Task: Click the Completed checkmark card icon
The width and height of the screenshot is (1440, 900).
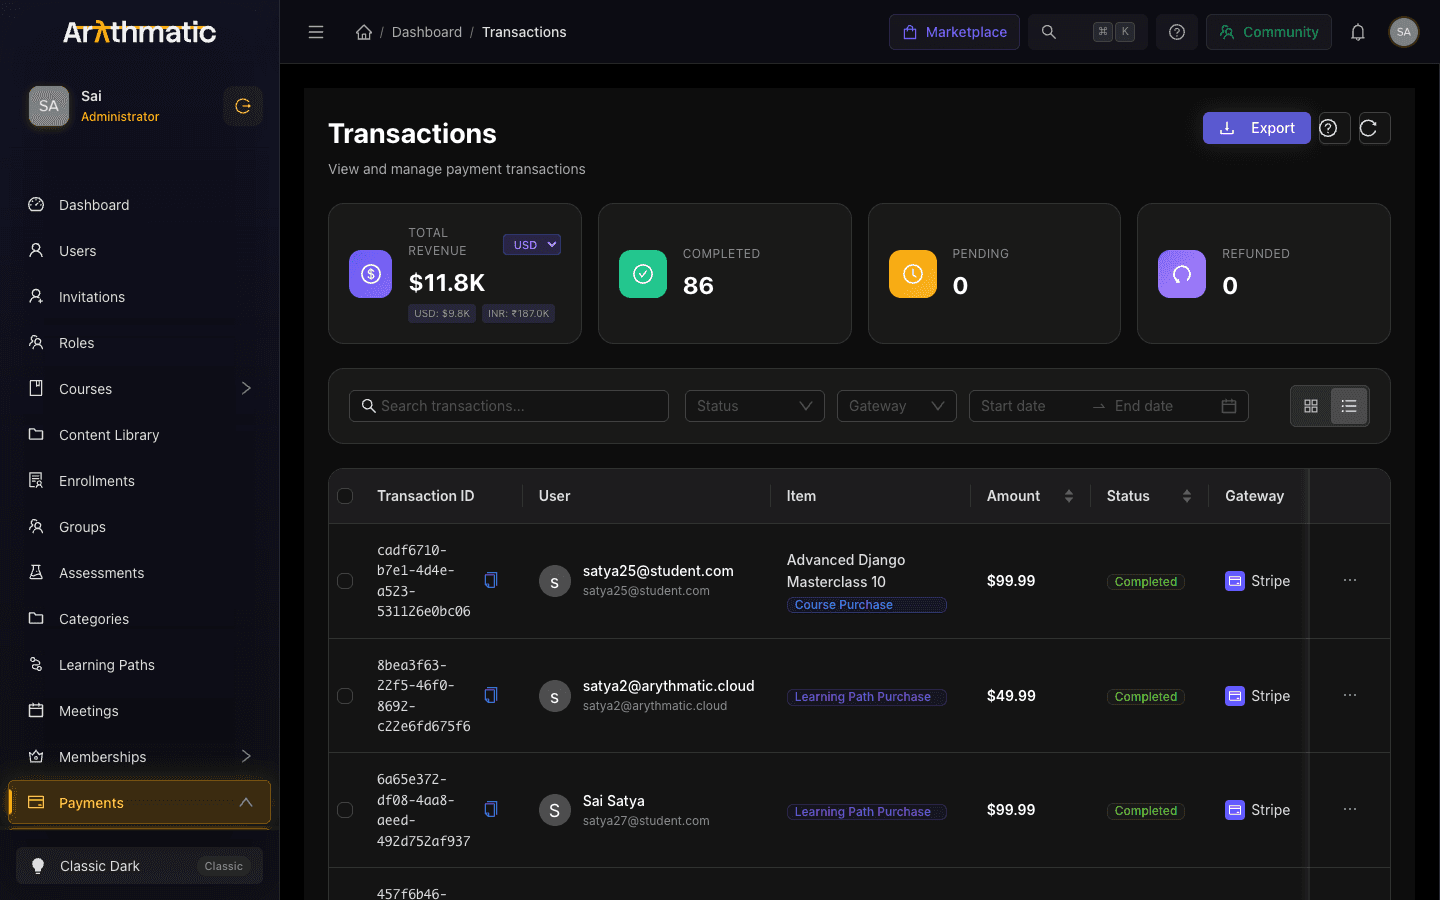Action: 643,274
